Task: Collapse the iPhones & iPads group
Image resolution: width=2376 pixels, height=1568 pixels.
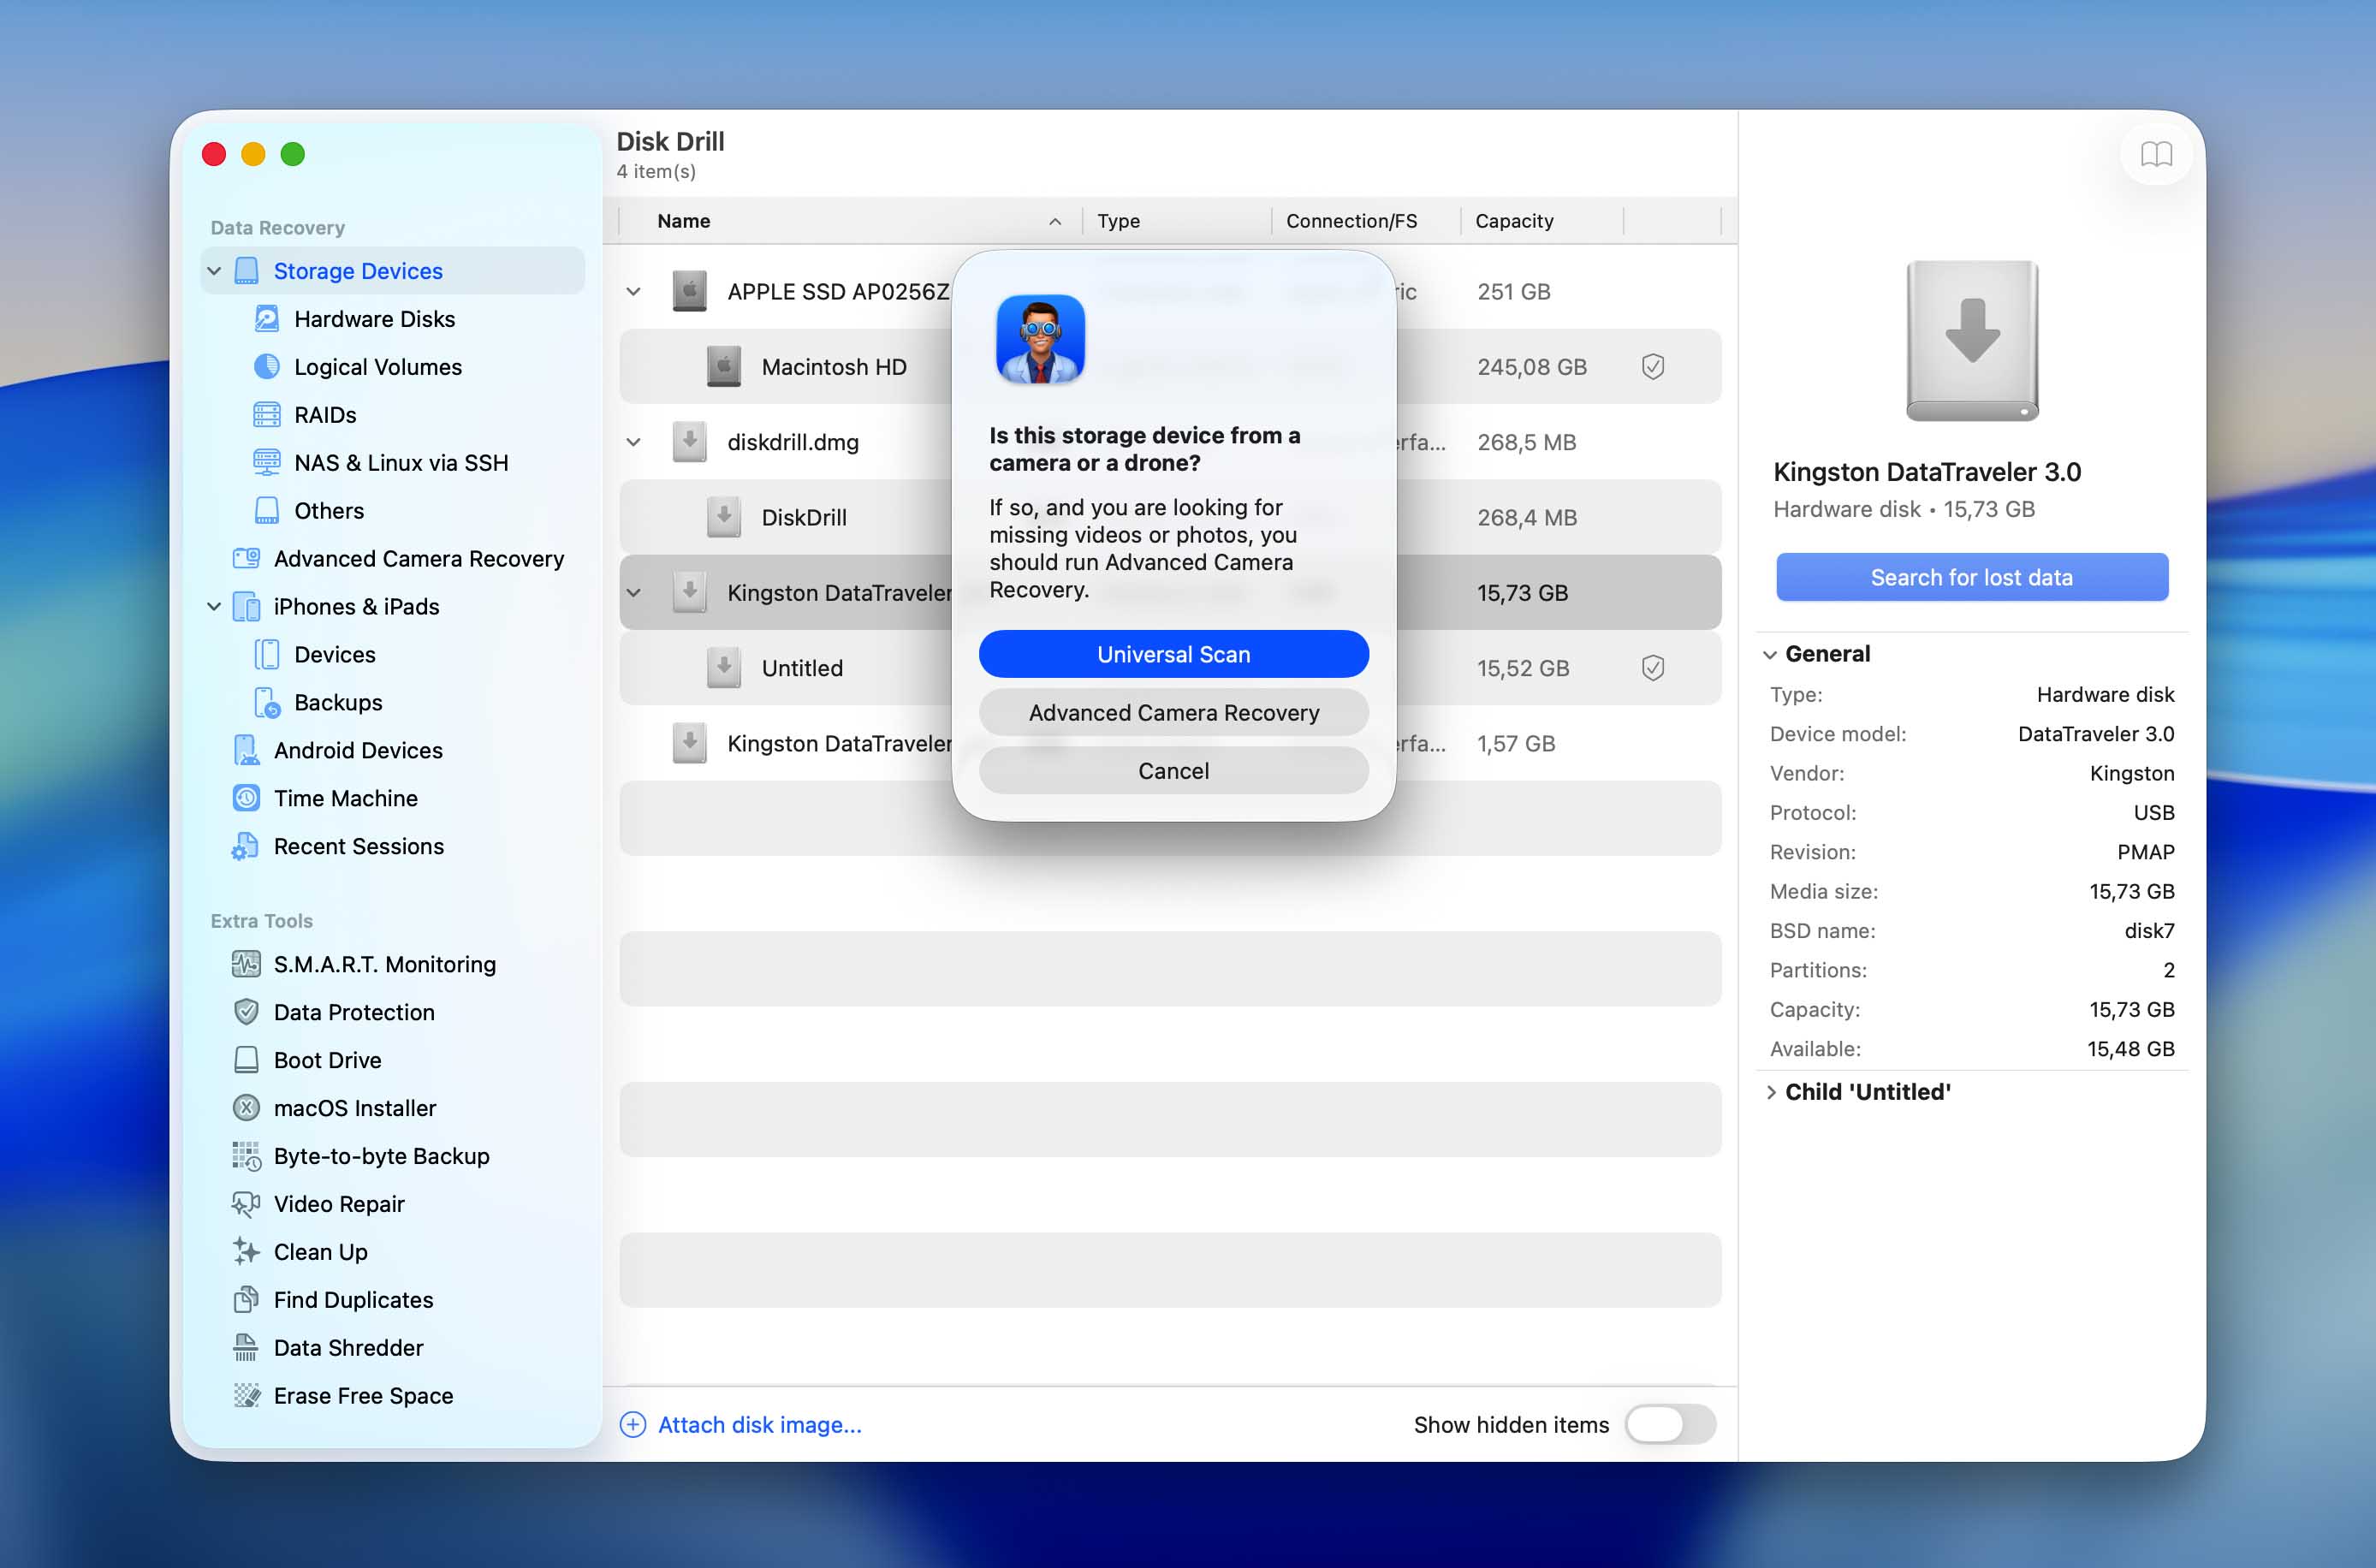Action: 214,608
